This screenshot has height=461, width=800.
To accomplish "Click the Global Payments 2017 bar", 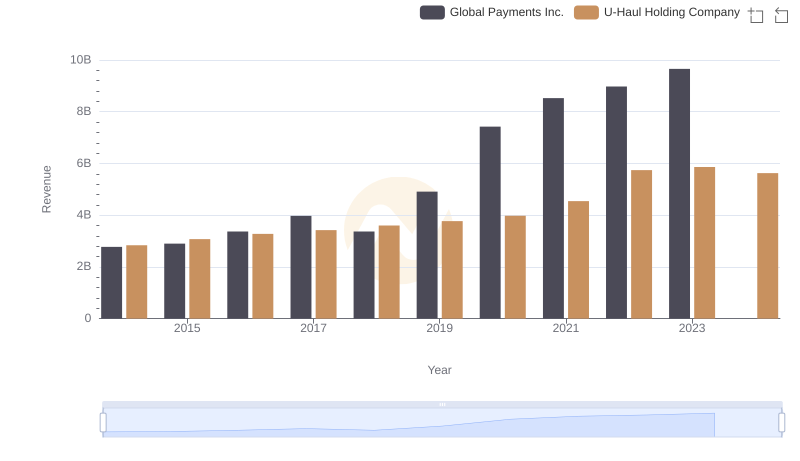I will 301,267.
